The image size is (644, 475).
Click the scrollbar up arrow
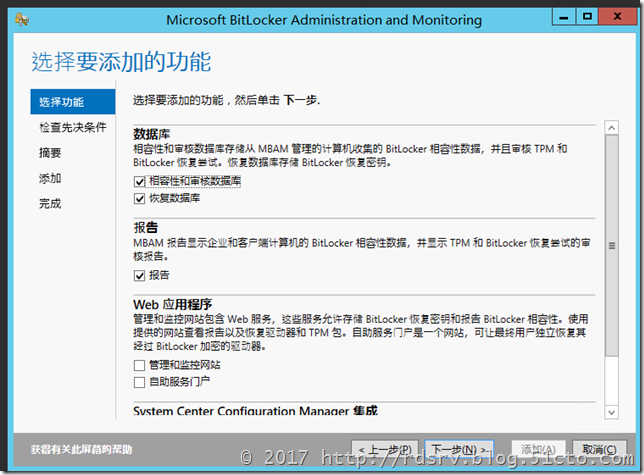tap(612, 128)
